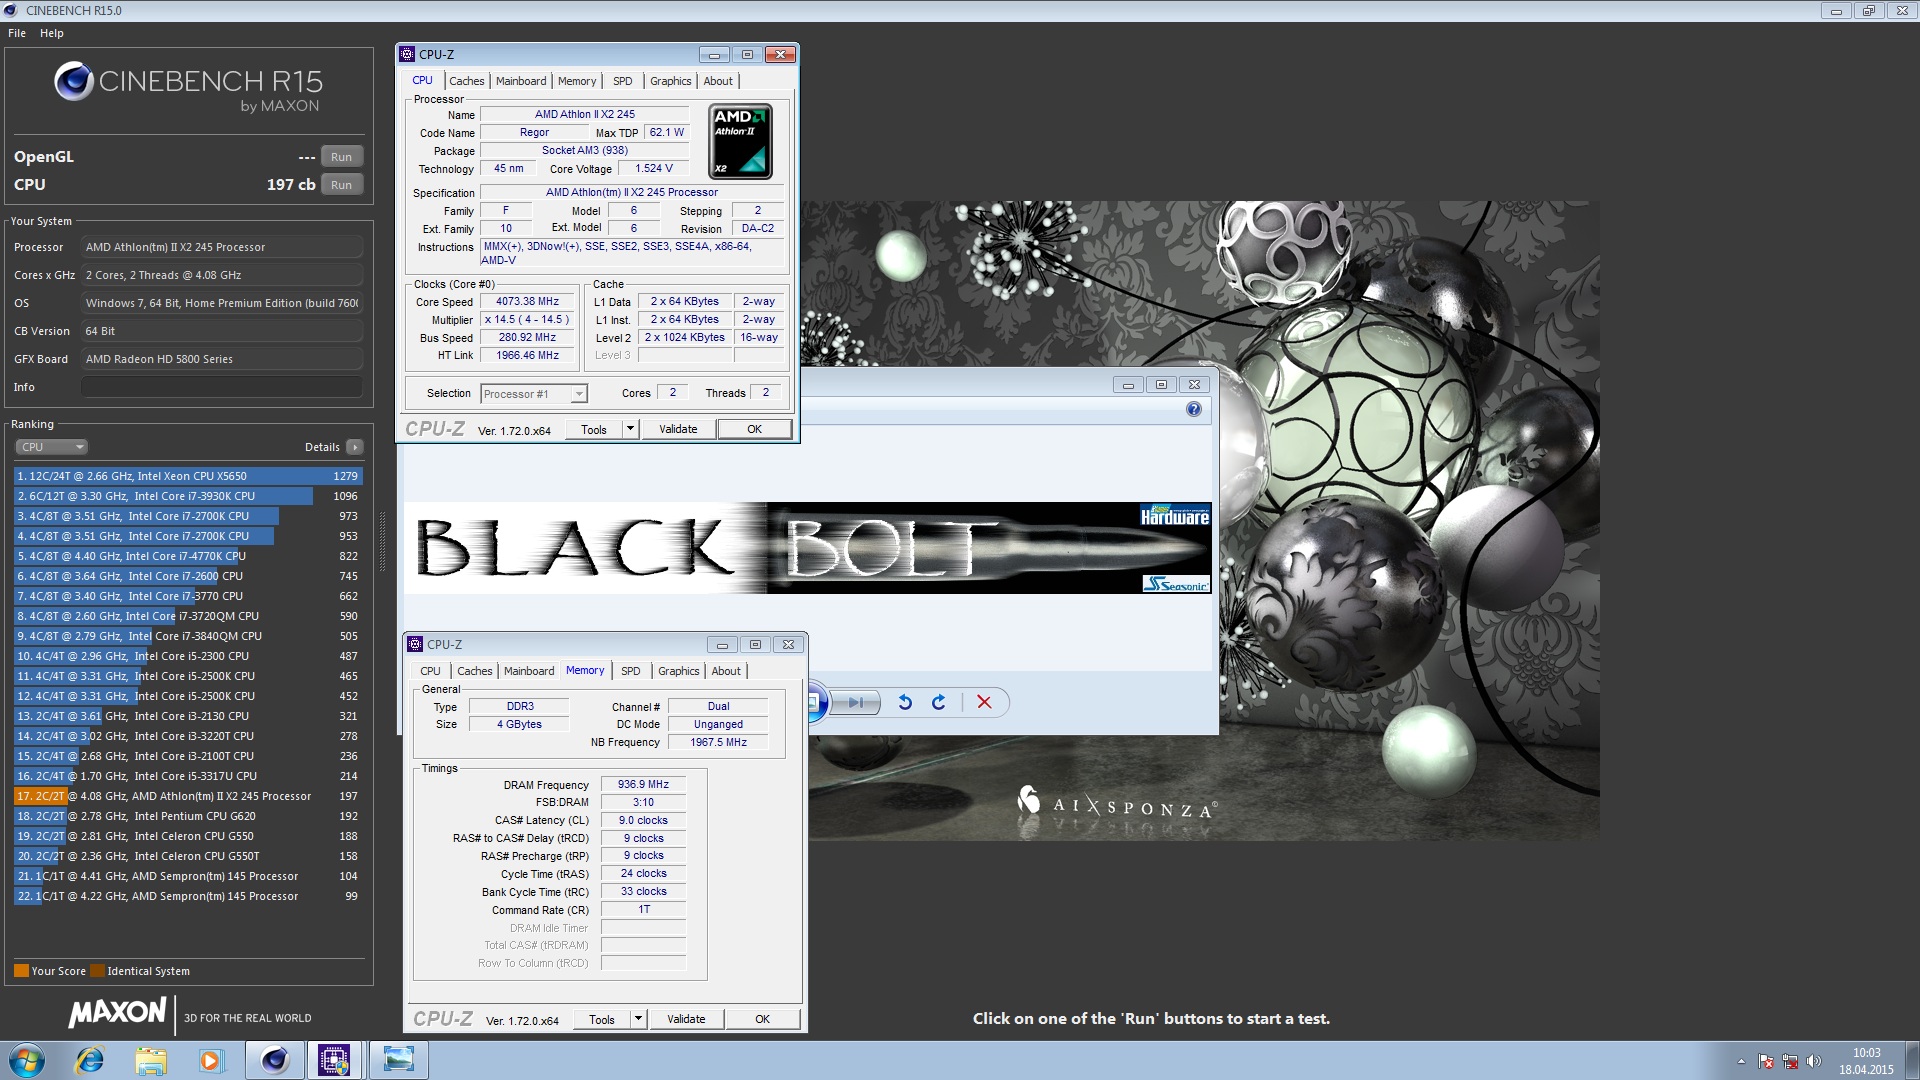Open Caches tab in top CPU-Z window

coord(466,81)
